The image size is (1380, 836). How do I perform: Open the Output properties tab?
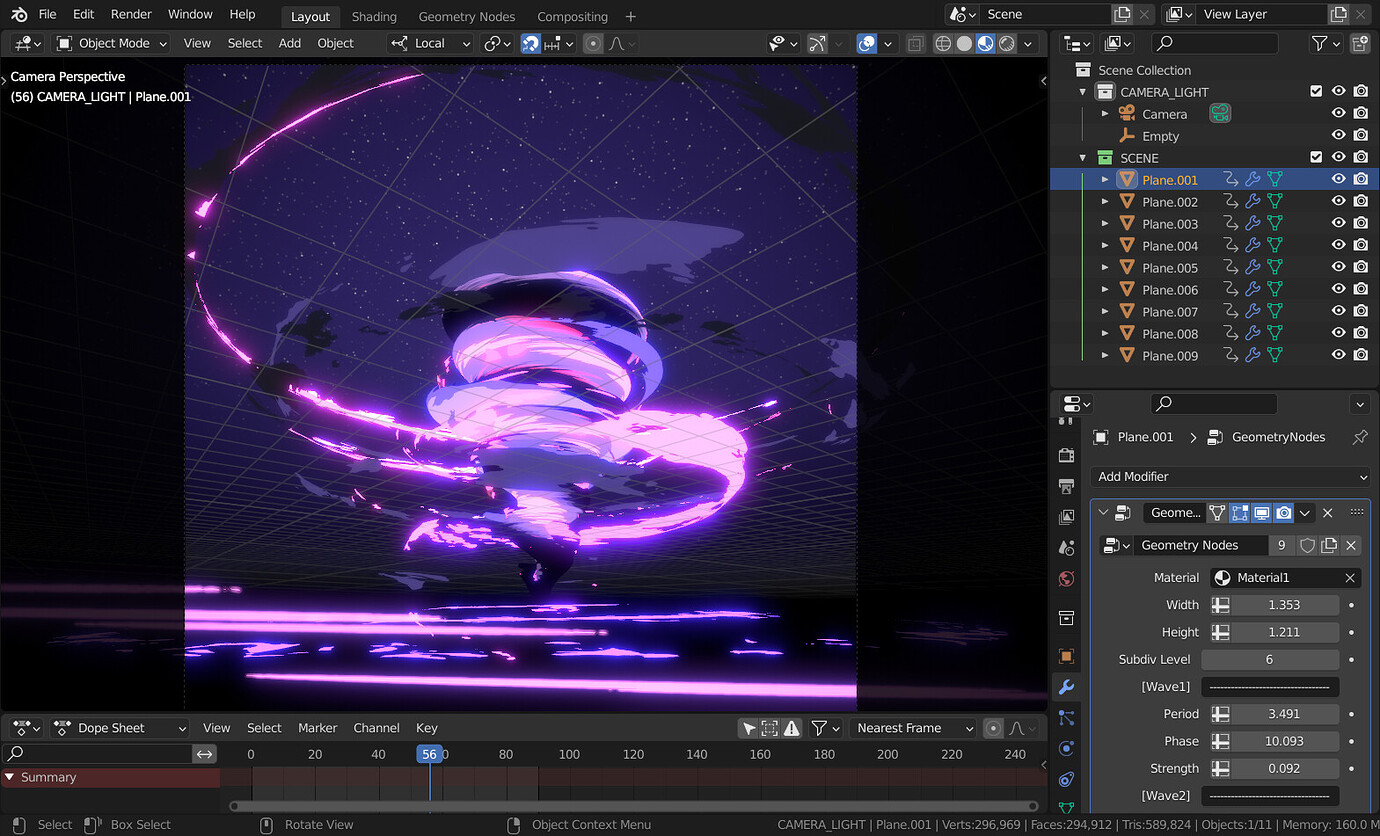[x=1066, y=486]
